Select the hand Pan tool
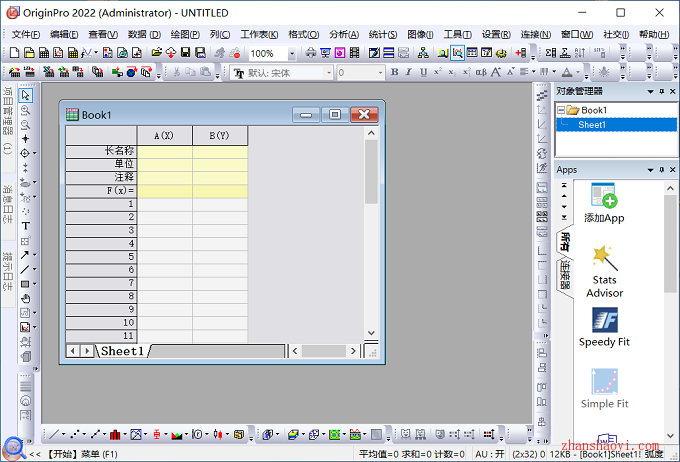Viewport: 680px width, 462px height. [26, 298]
